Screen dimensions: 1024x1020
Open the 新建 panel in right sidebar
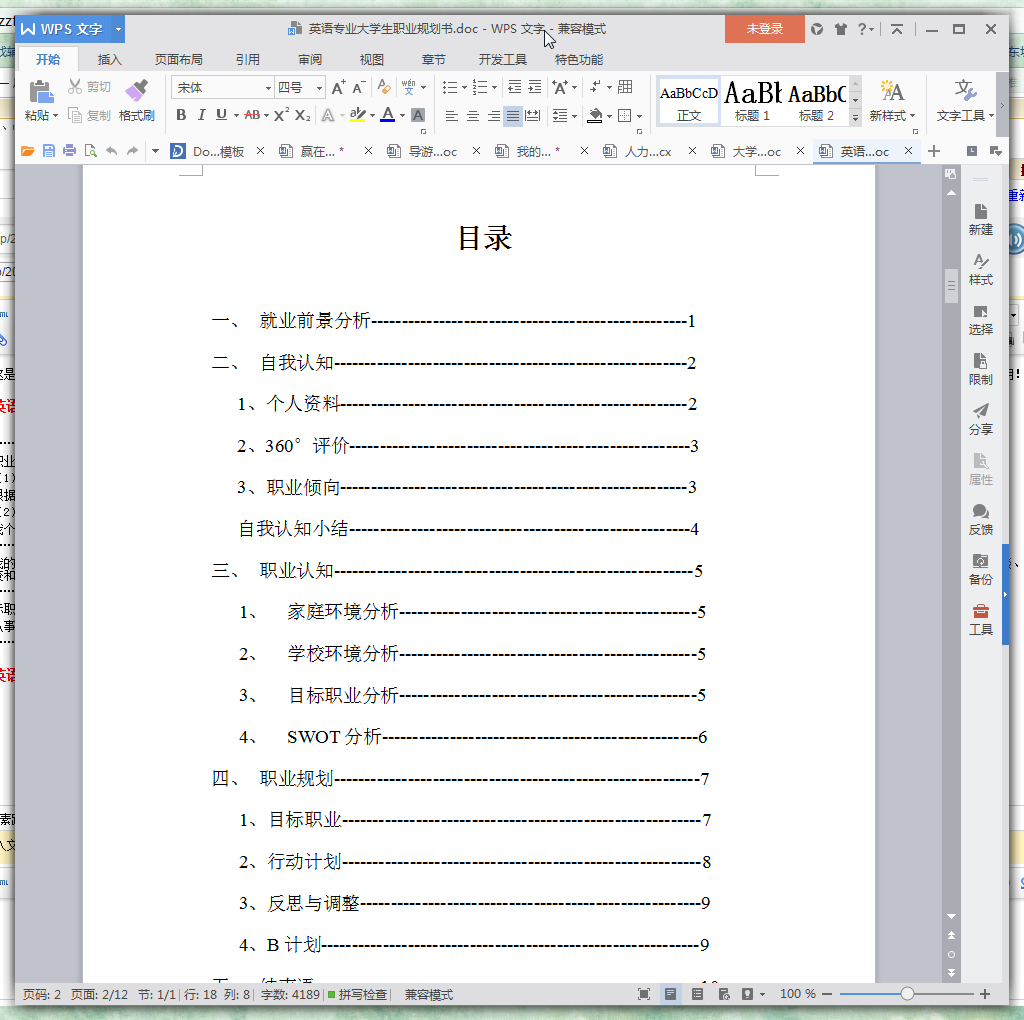tap(980, 220)
